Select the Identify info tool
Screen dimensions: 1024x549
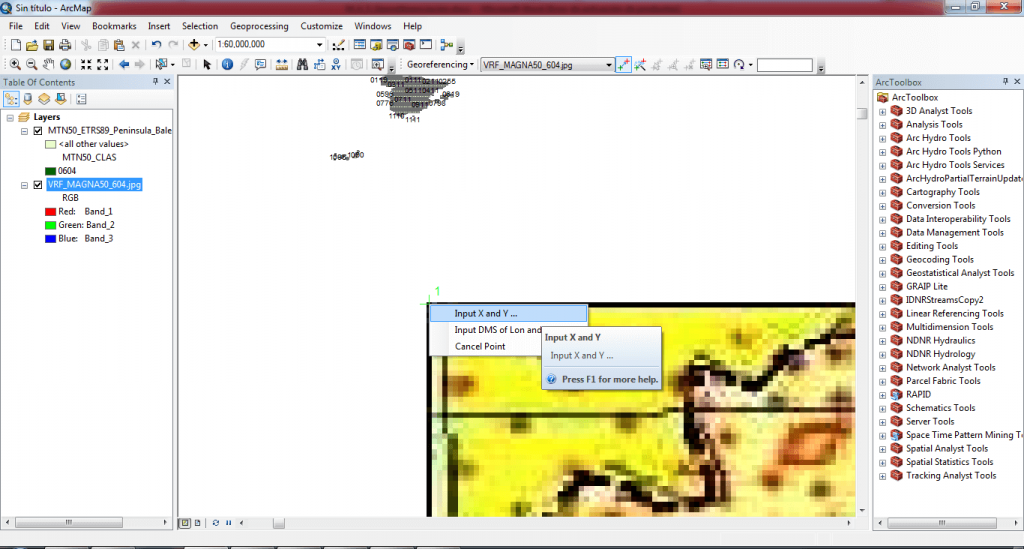click(227, 65)
